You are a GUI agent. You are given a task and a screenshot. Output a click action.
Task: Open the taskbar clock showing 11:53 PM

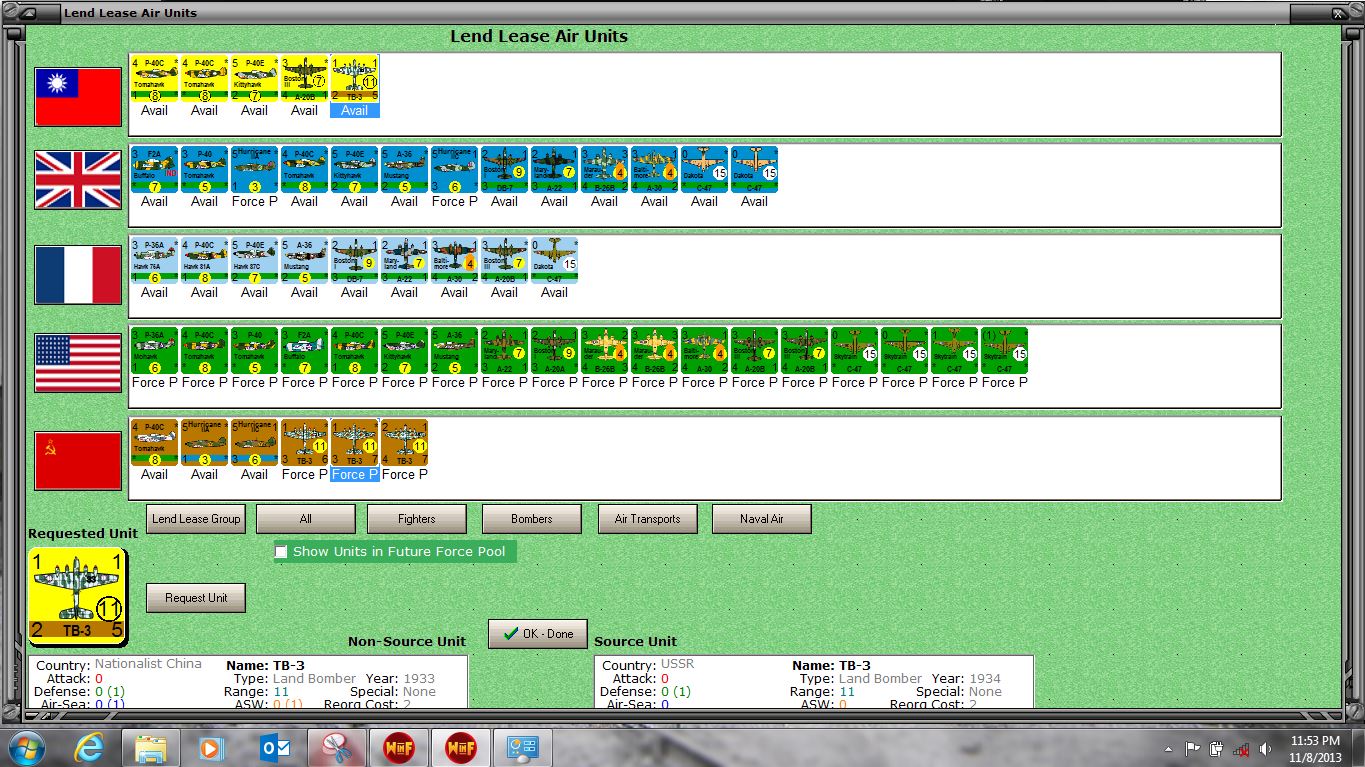(x=1314, y=748)
